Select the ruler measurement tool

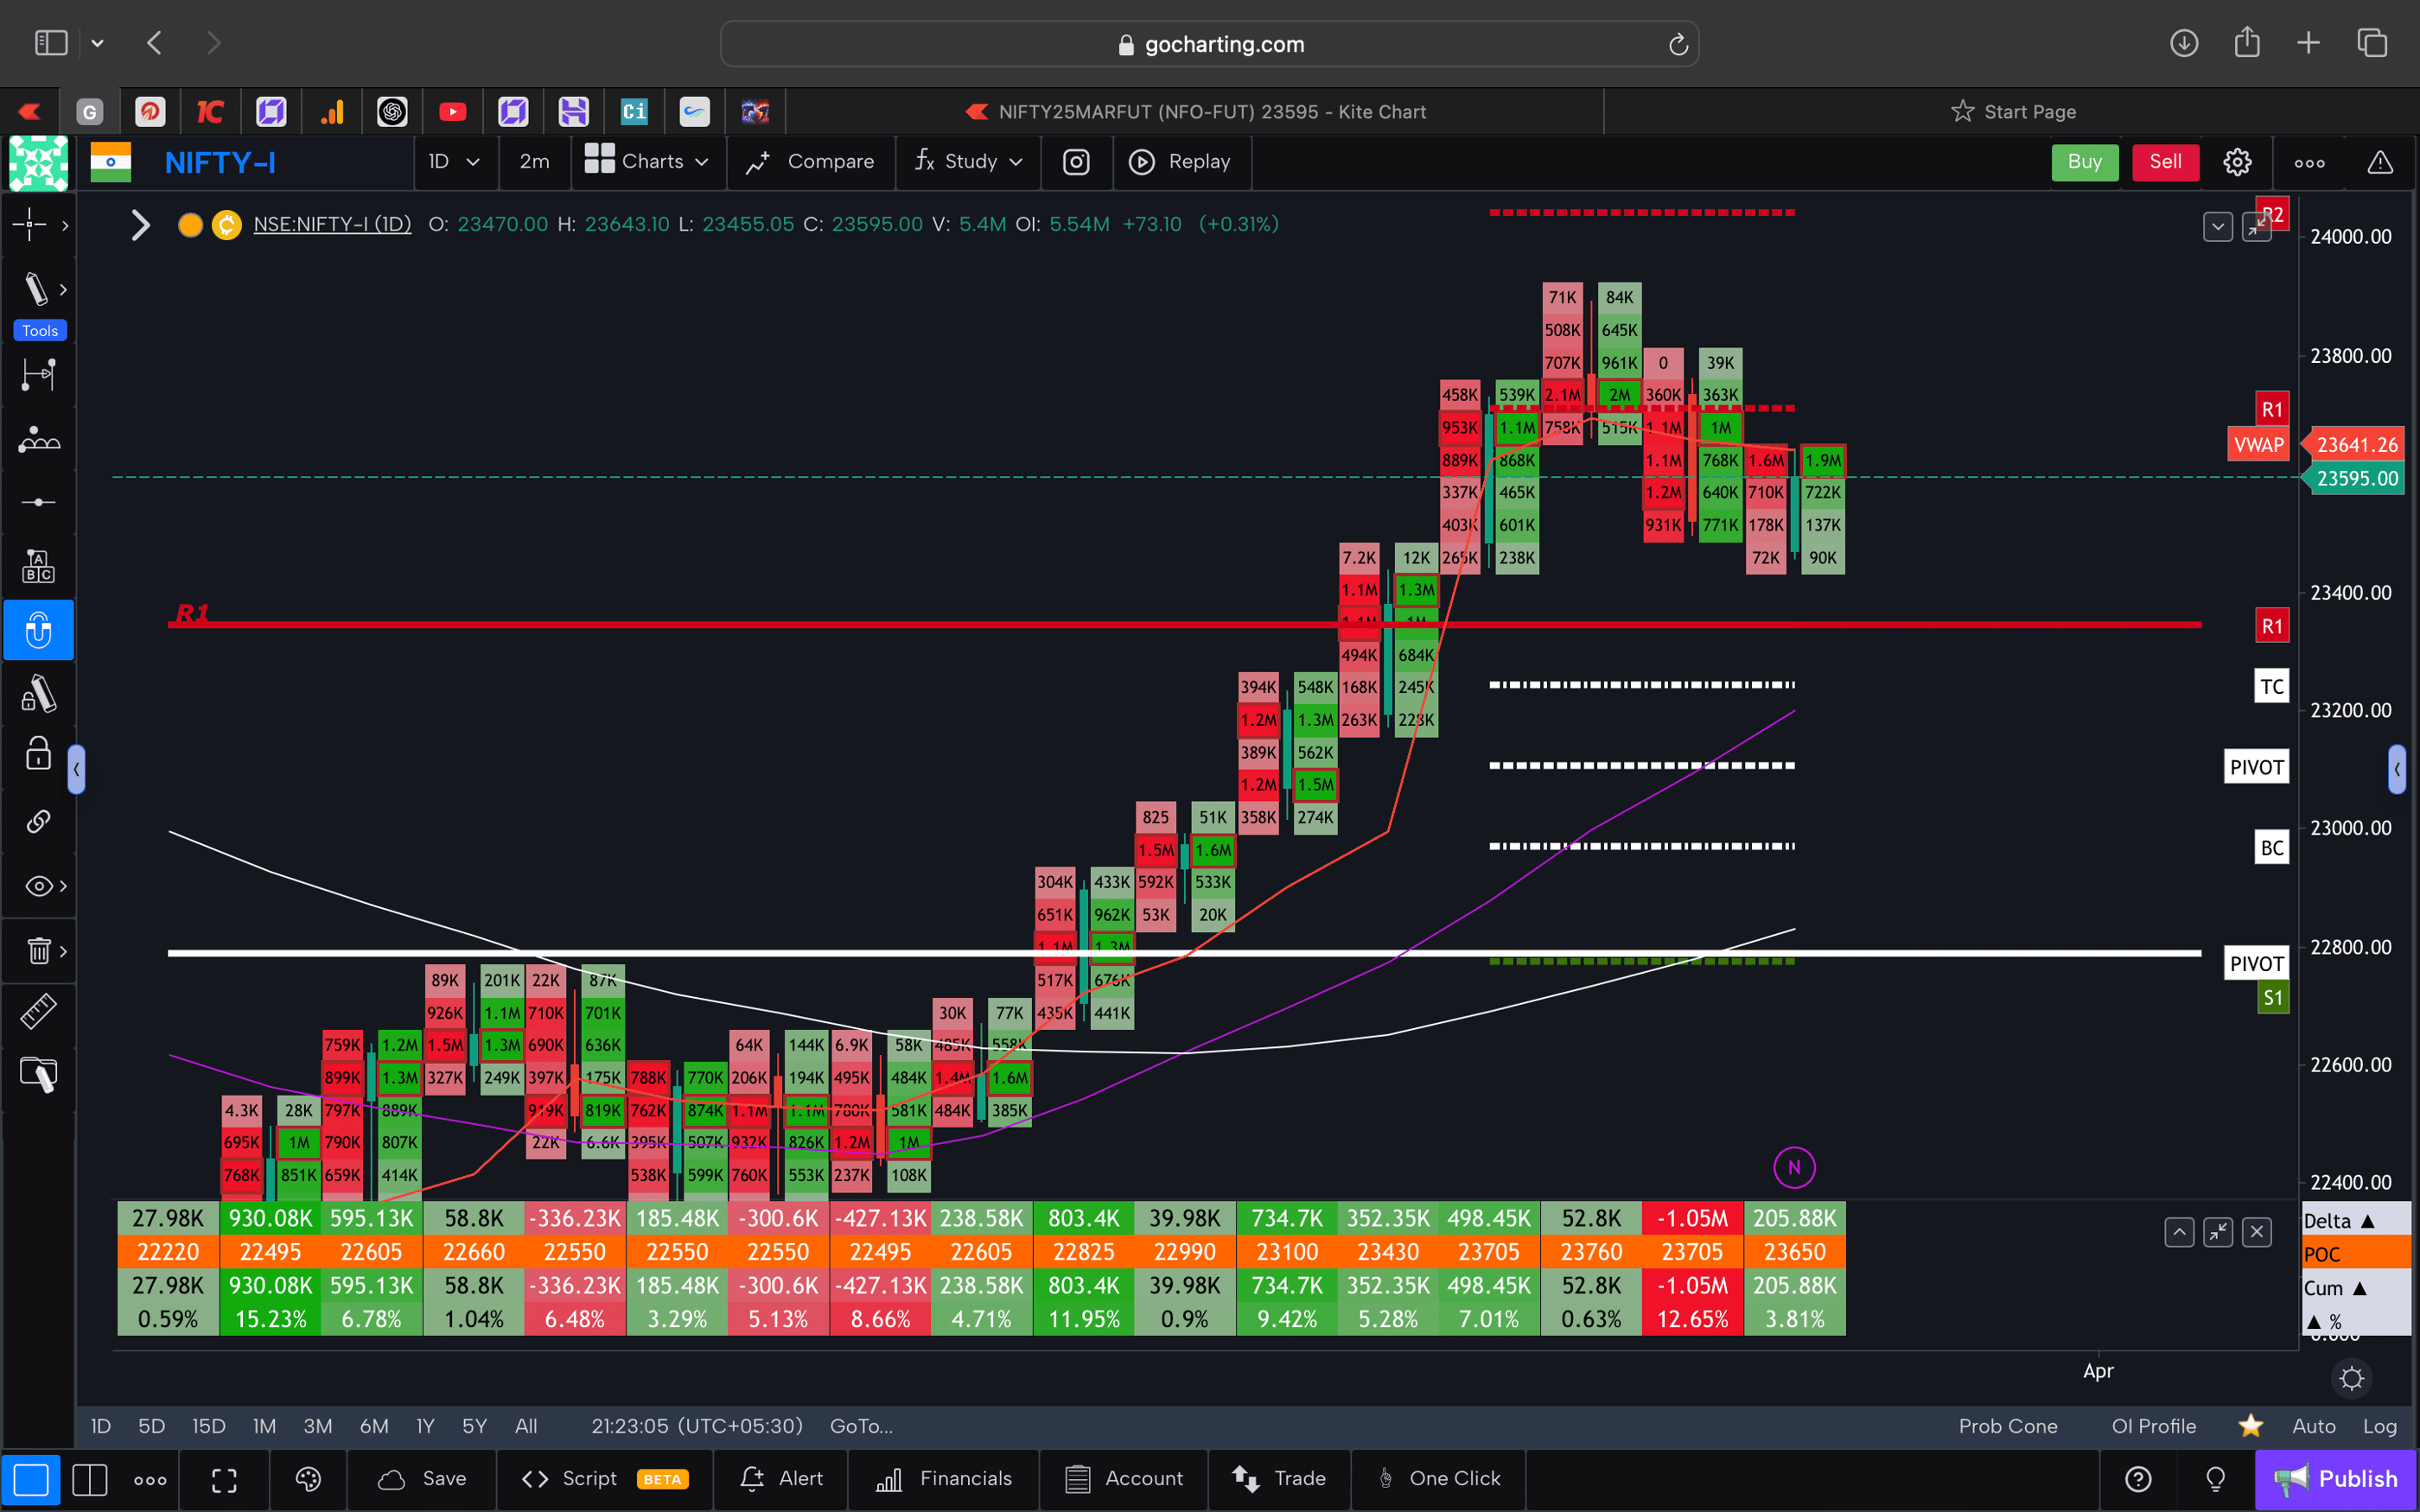[x=38, y=1011]
